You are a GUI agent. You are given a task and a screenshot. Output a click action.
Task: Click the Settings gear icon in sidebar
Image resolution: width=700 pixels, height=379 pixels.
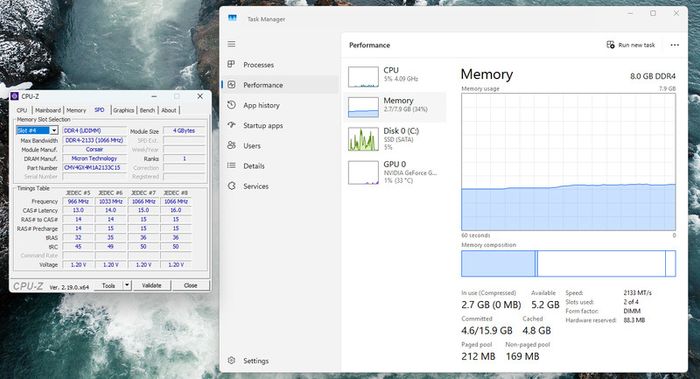(231, 360)
